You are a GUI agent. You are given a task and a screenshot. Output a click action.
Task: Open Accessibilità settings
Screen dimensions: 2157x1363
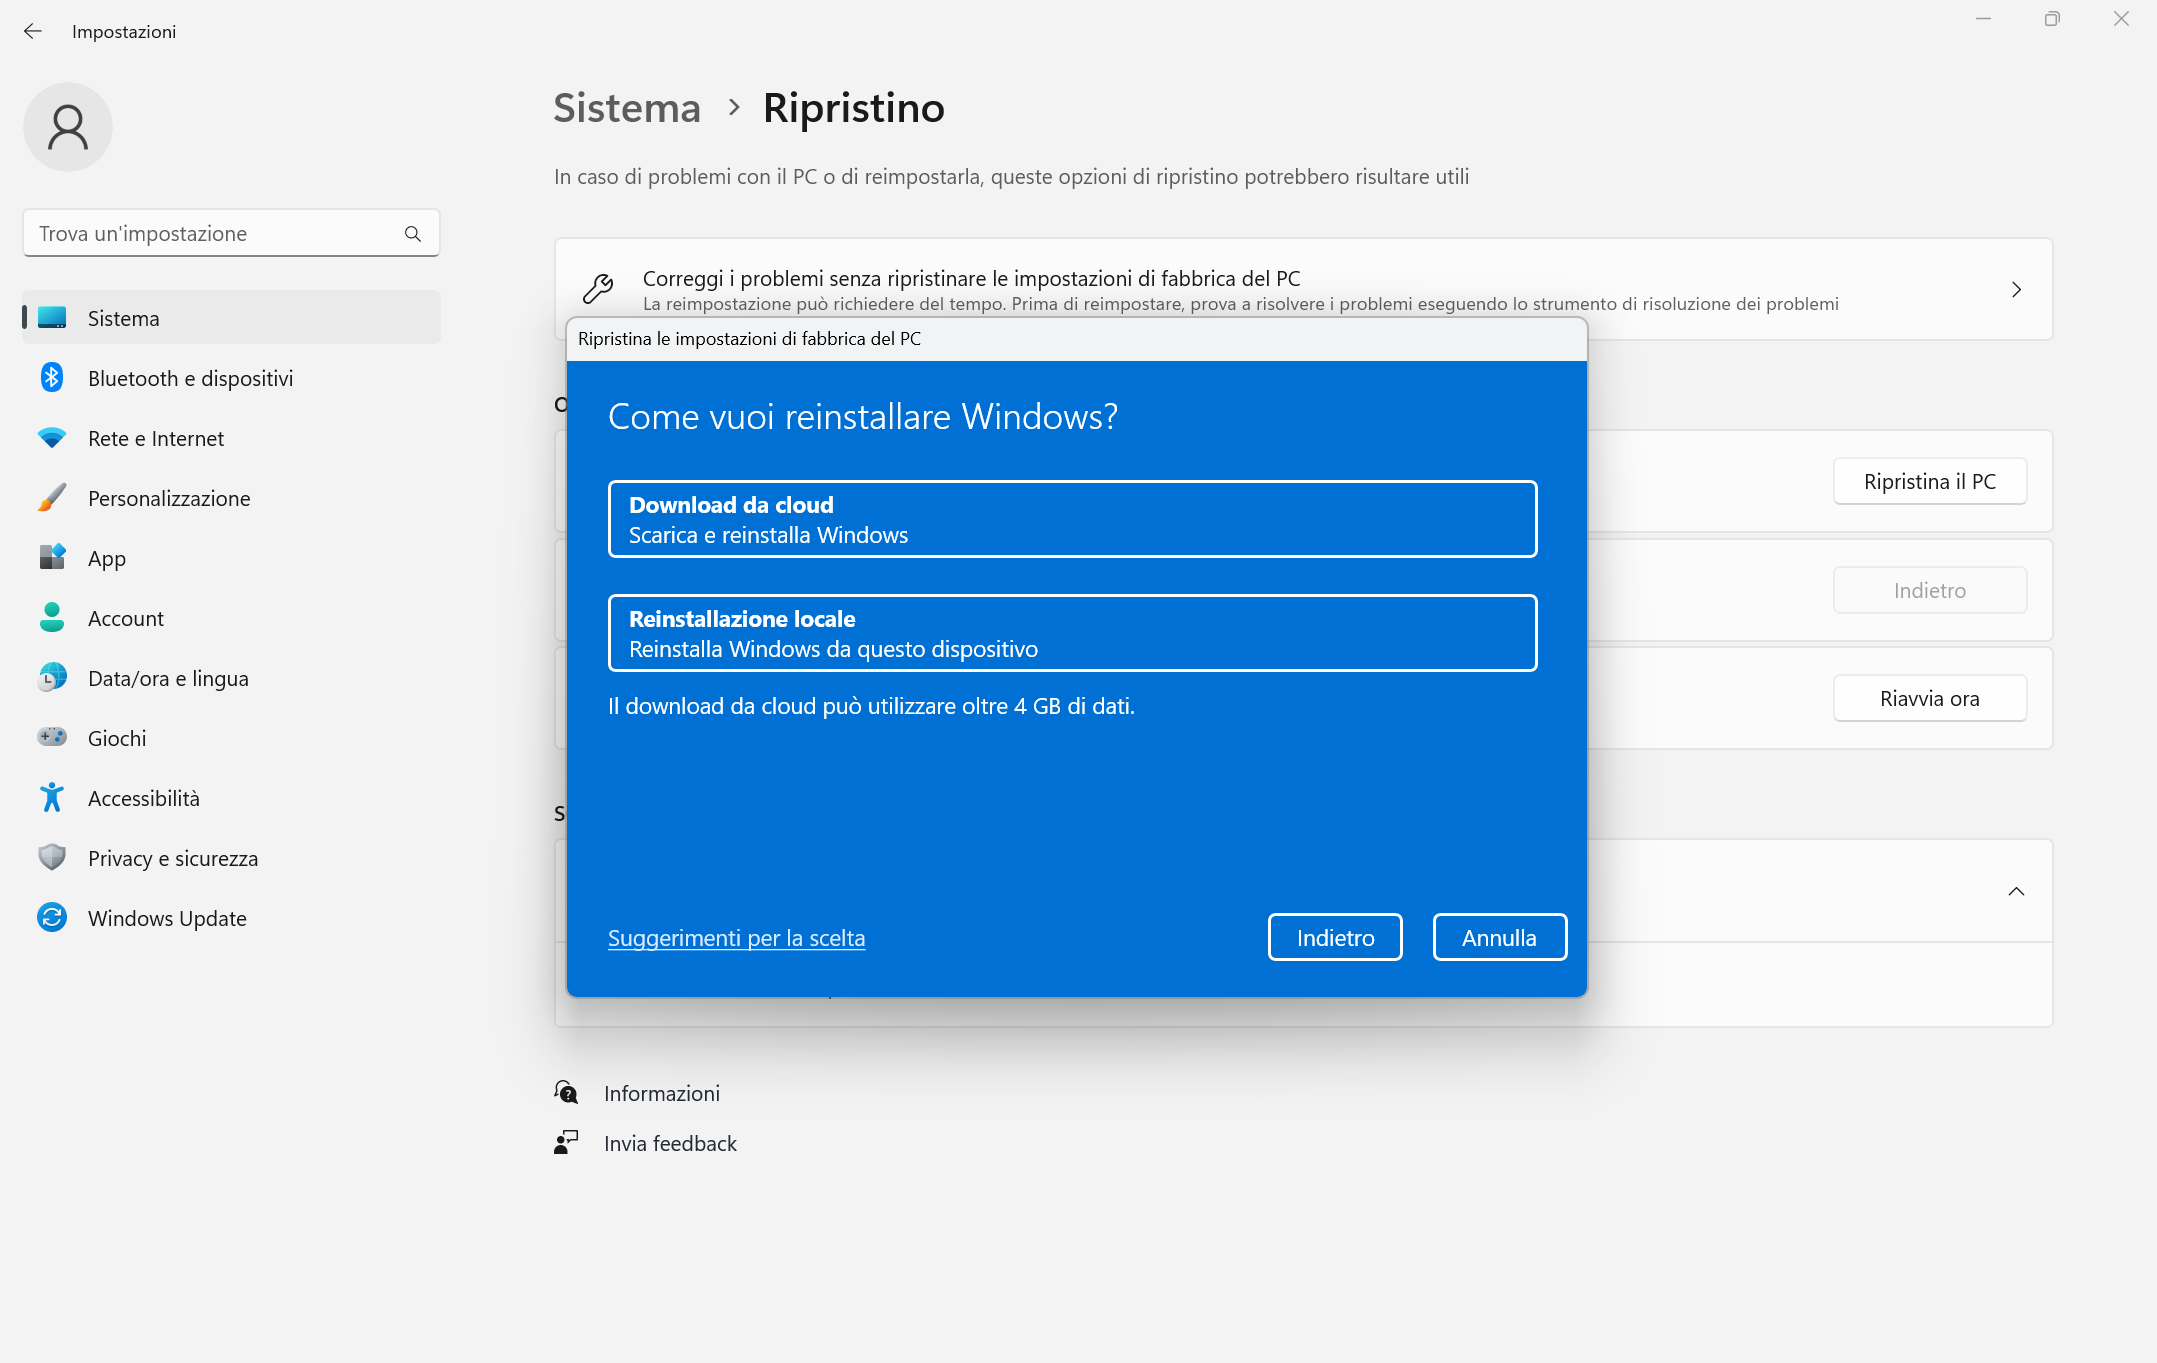point(144,798)
